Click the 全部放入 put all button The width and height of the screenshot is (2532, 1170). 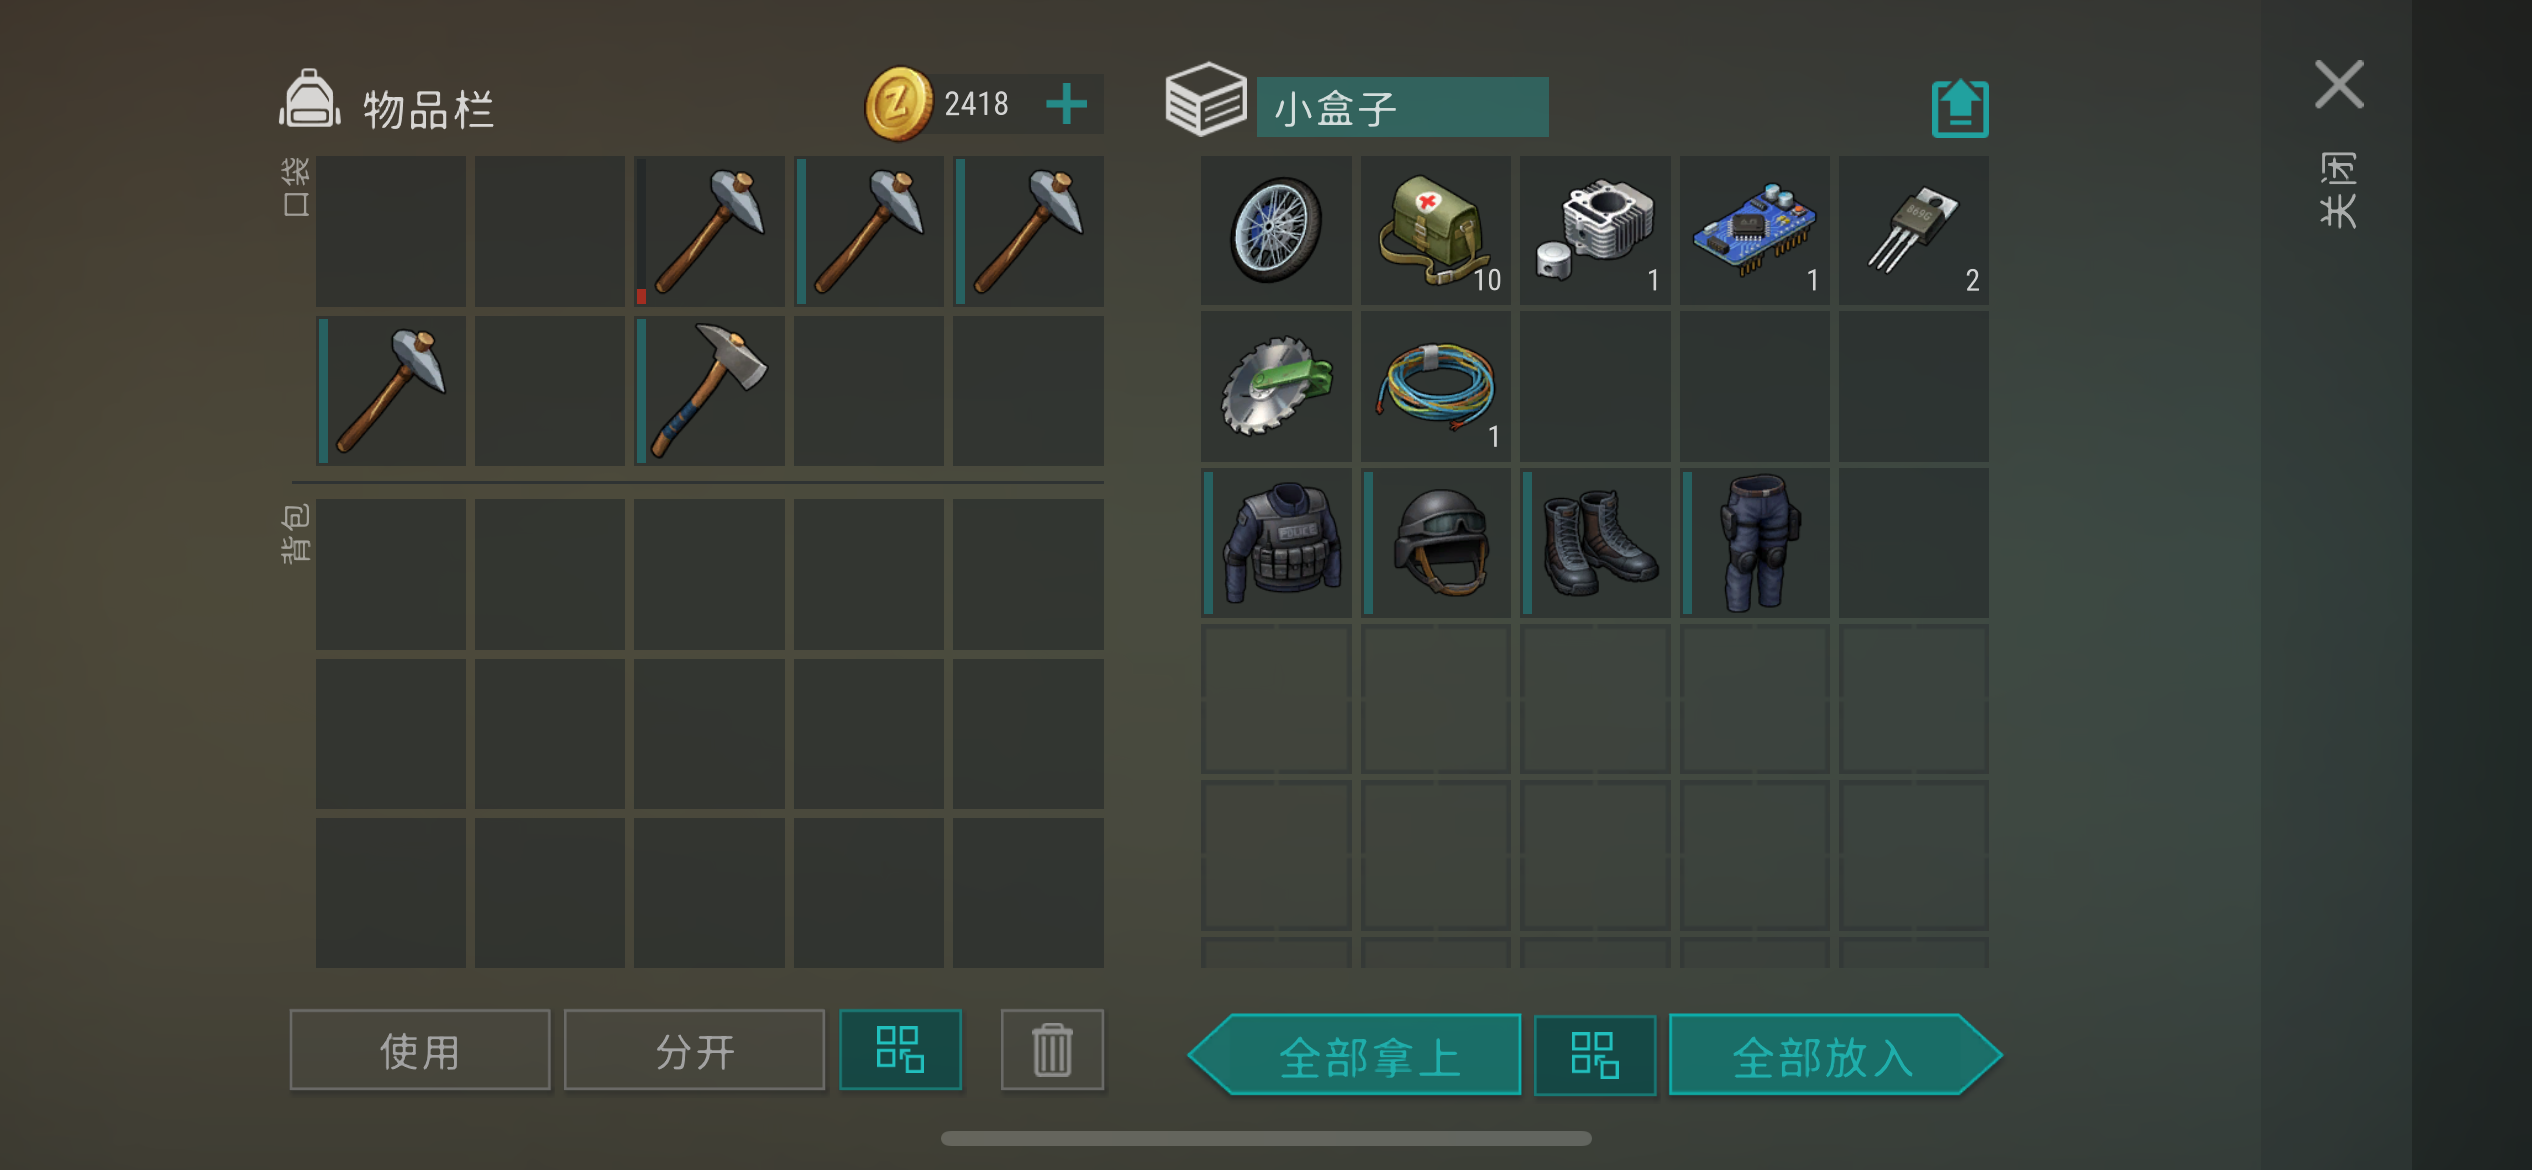(1835, 1055)
